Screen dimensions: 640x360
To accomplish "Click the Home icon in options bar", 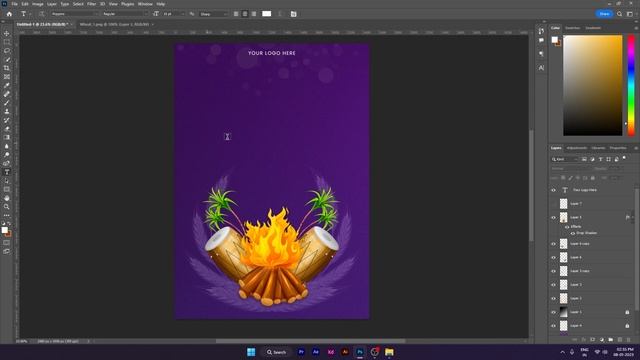I will [x=9, y=14].
